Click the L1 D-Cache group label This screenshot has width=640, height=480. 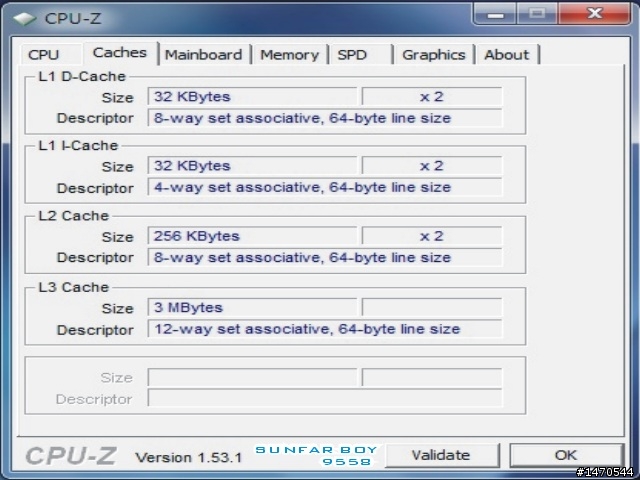click(82, 76)
